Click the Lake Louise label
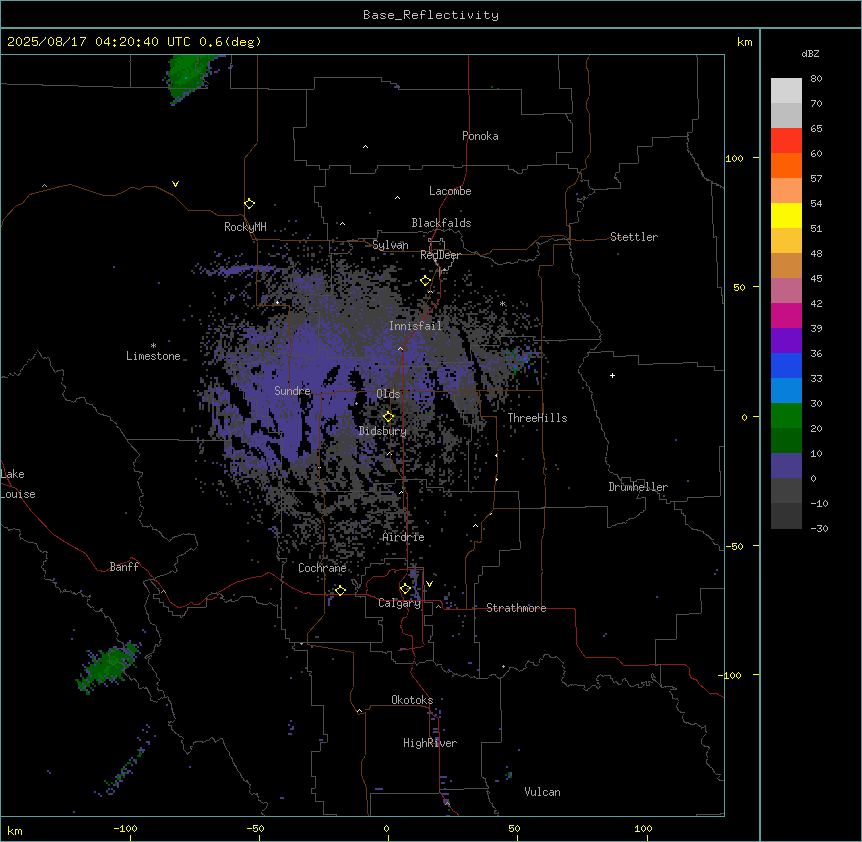 18,484
